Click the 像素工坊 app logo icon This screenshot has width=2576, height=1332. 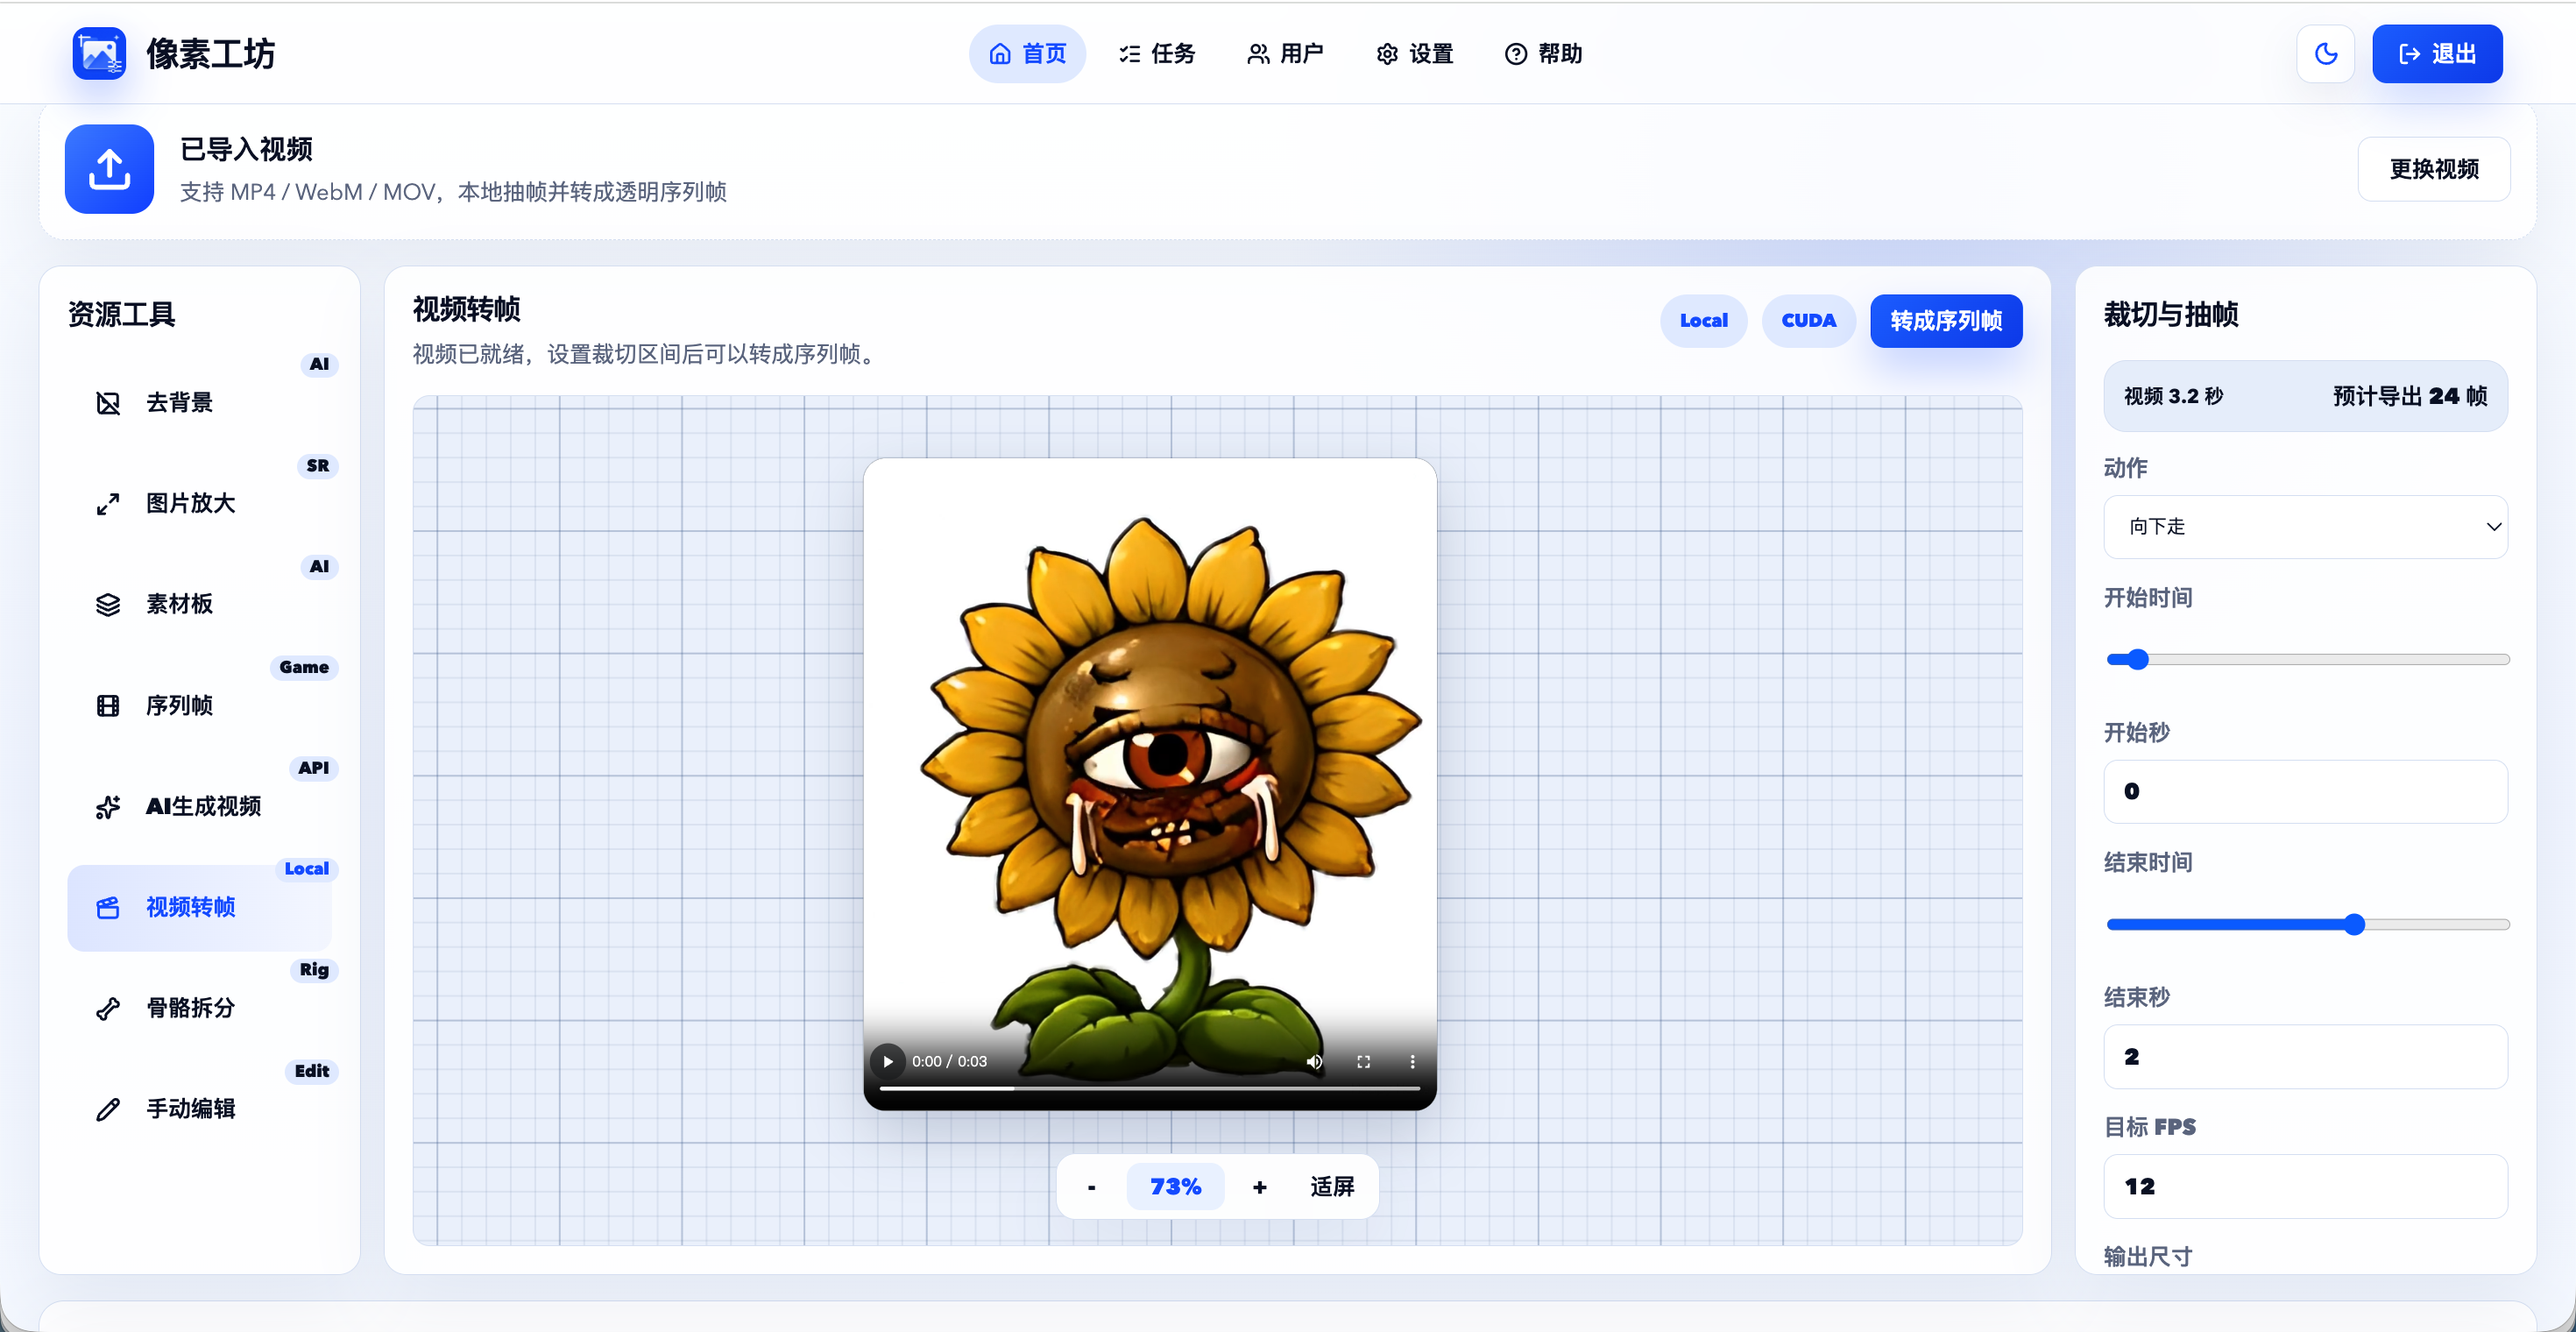tap(99, 53)
